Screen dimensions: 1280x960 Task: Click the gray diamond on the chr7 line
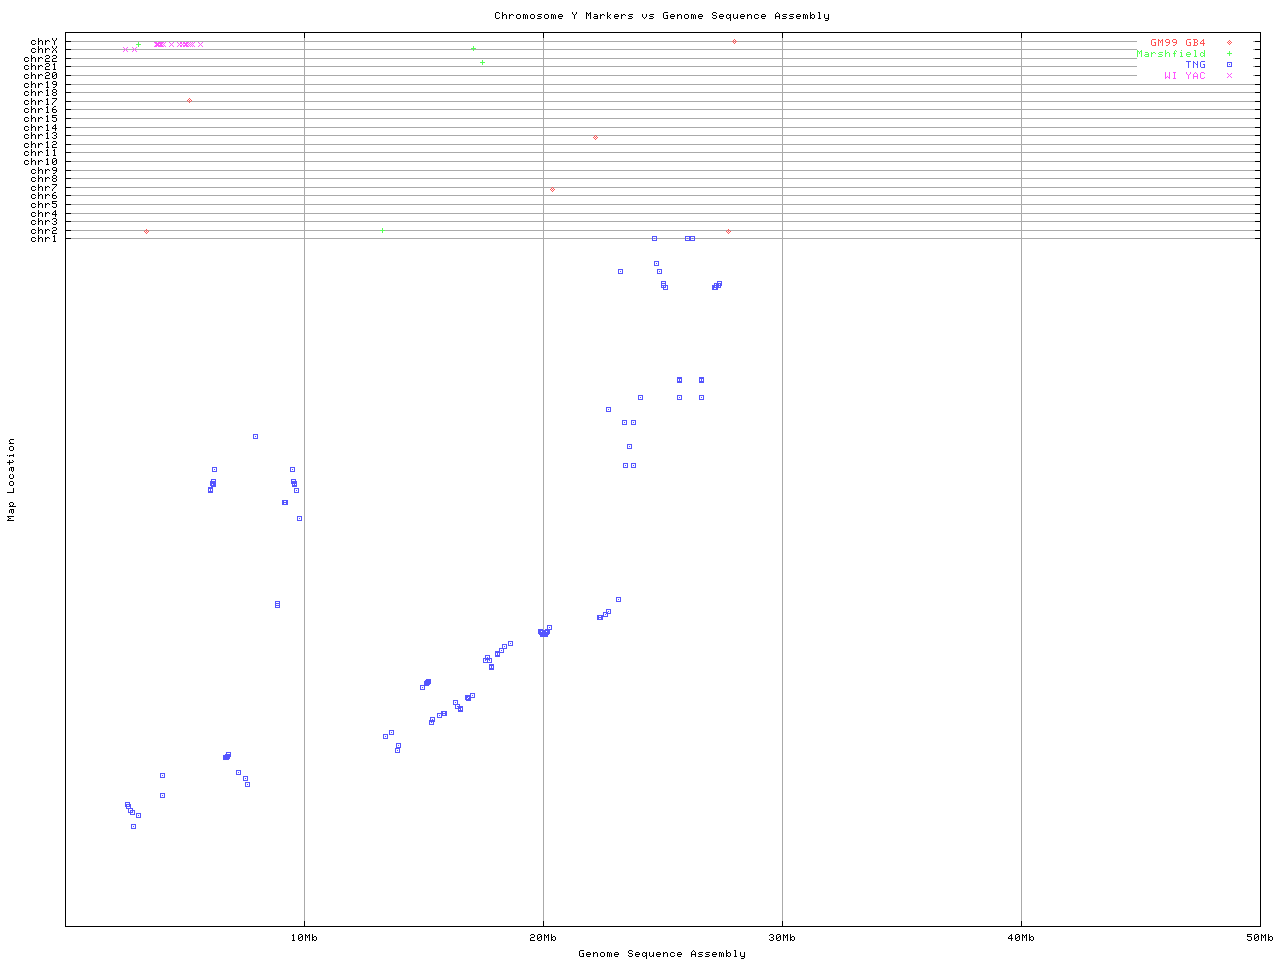[x=552, y=189]
